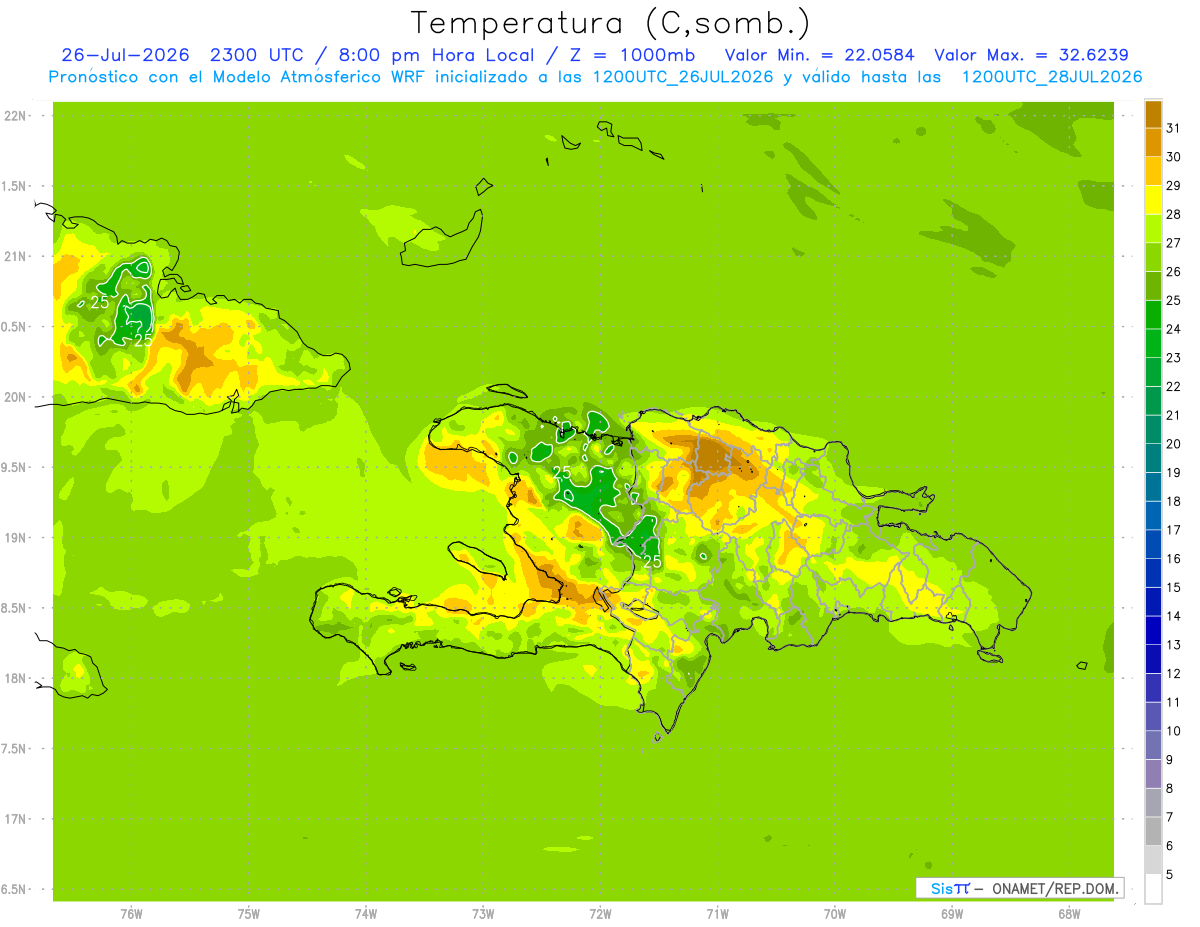1200x927 pixels.
Task: Click legend value 14
Action: click(1173, 616)
